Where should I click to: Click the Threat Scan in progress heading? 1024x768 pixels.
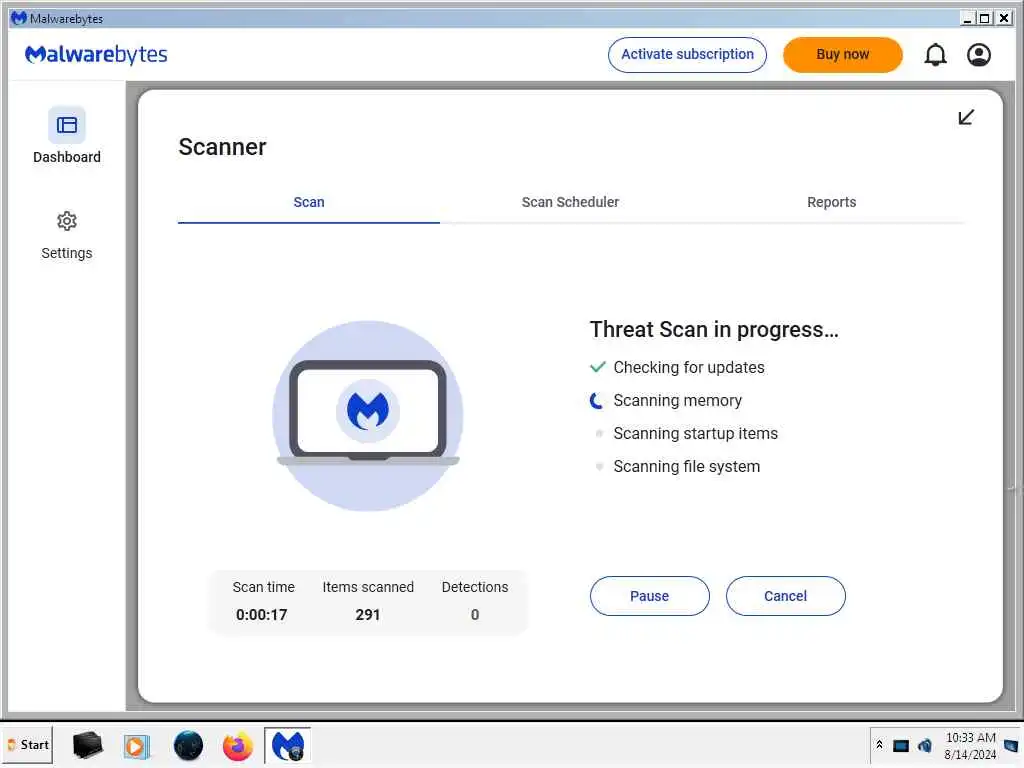pyautogui.click(x=714, y=330)
